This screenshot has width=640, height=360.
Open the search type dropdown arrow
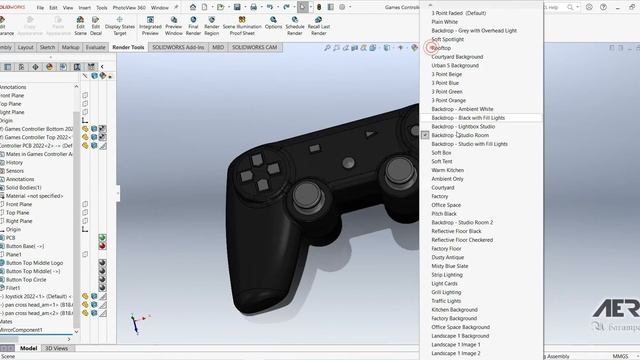pyautogui.click(x=578, y=7)
